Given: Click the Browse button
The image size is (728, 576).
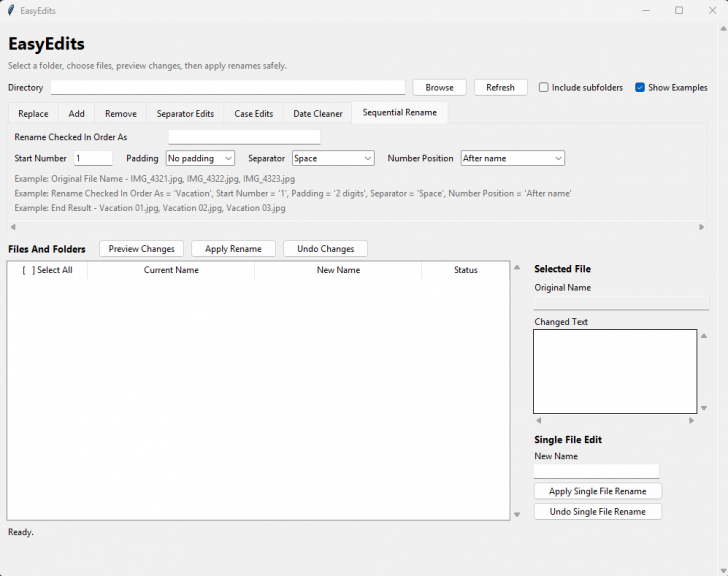Looking at the screenshot, I should 439,88.
